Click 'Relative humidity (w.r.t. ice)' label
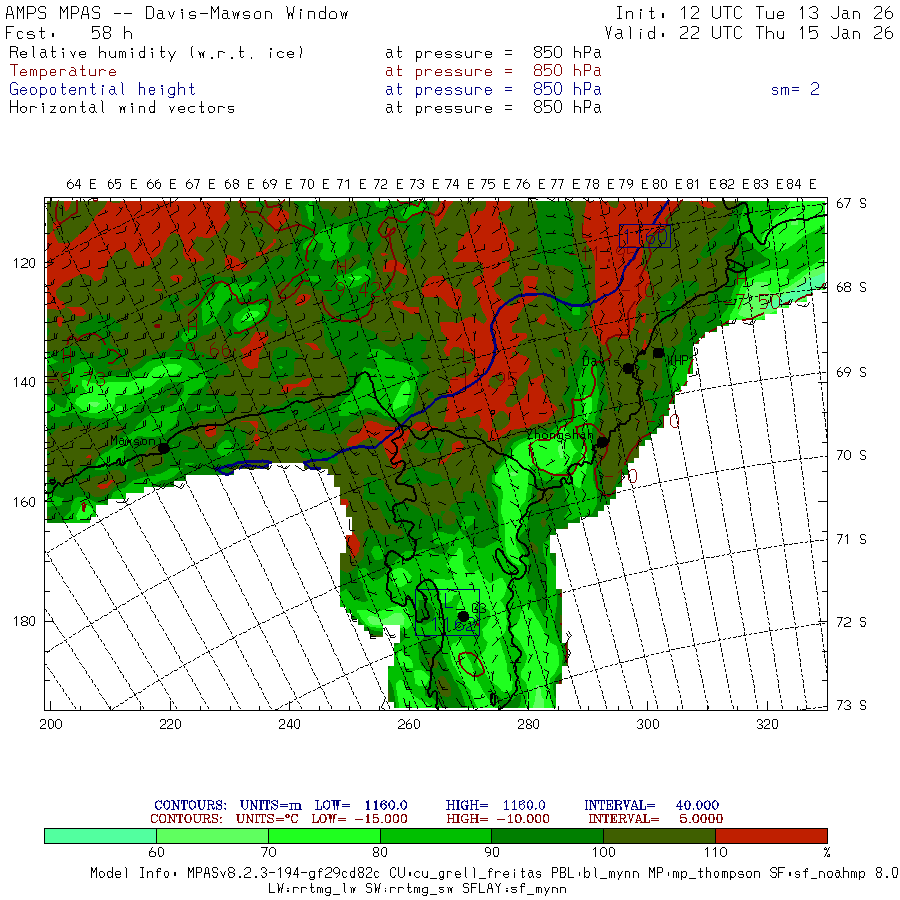 click(156, 53)
